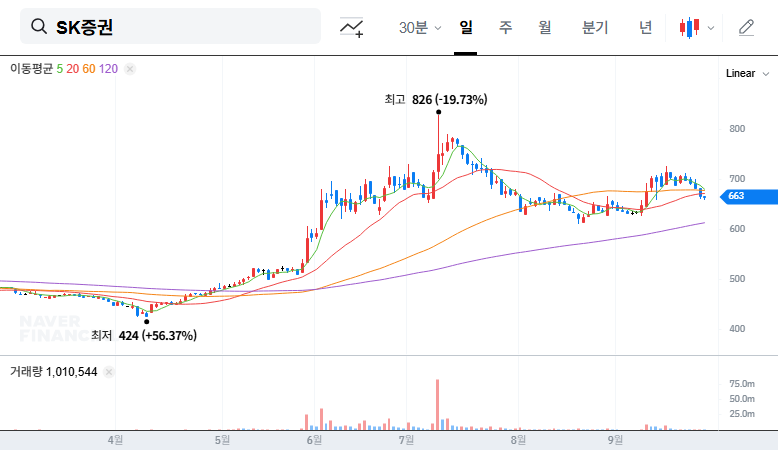Click the 5월 date axis label
This screenshot has width=778, height=450.
[222, 440]
